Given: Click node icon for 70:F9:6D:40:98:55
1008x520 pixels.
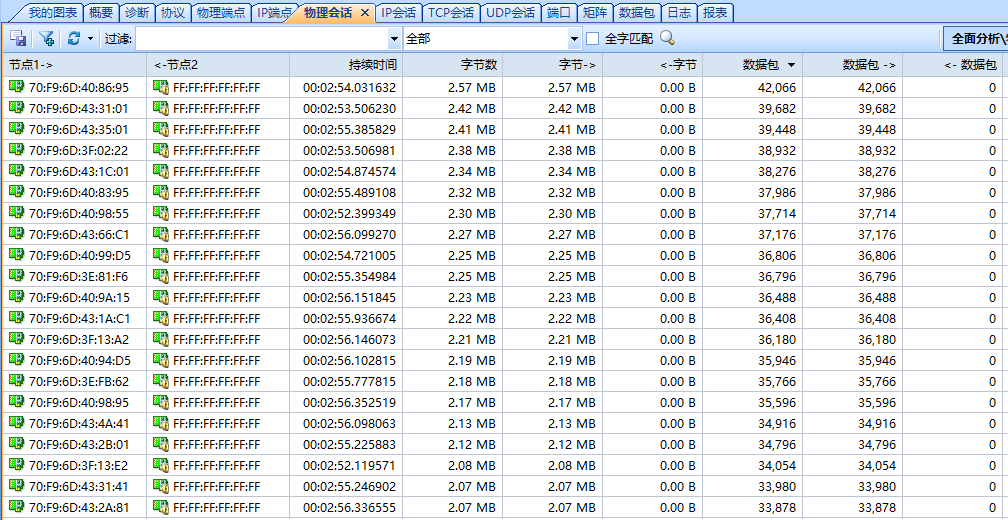Looking at the screenshot, I should pyautogui.click(x=16, y=213).
